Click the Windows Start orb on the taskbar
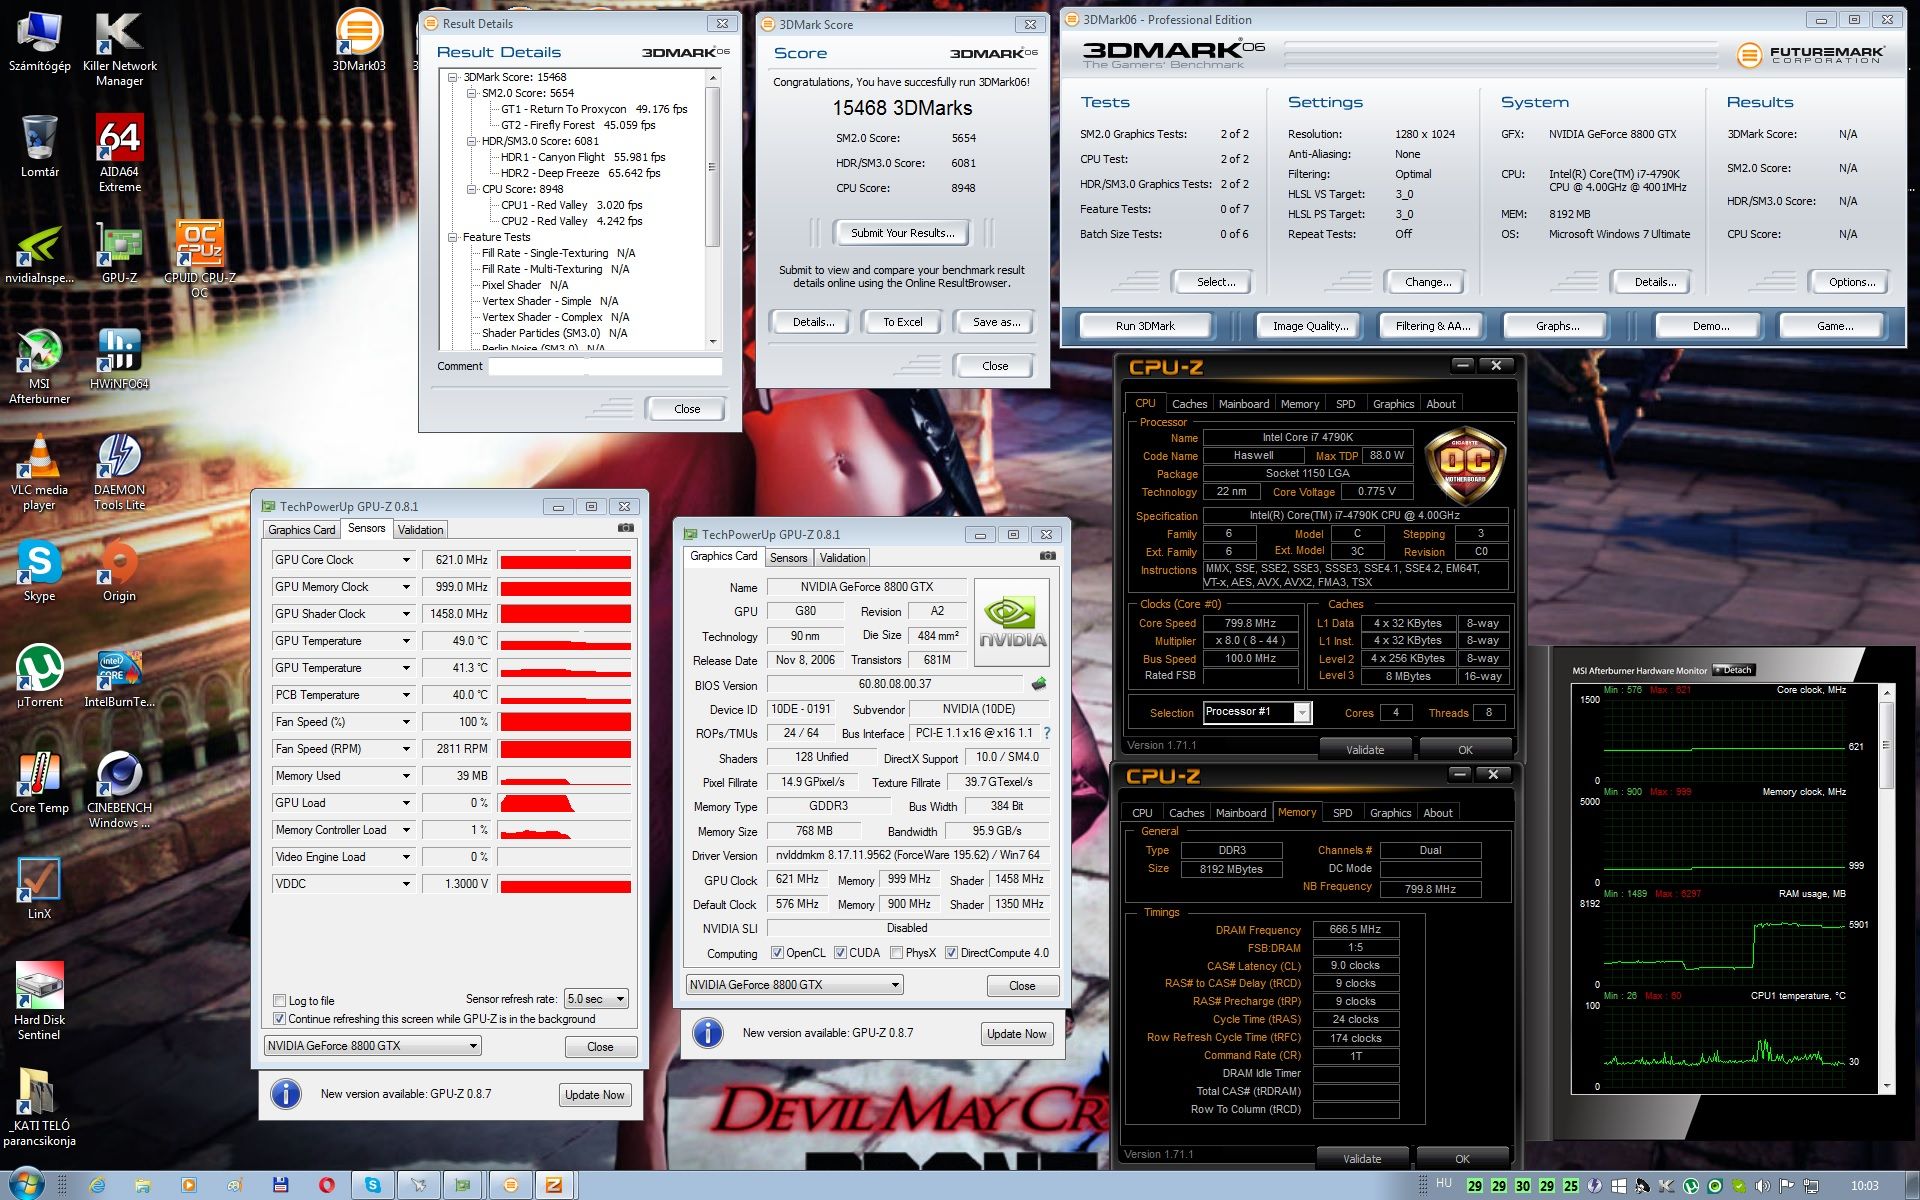This screenshot has width=1920, height=1200. click(26, 1185)
